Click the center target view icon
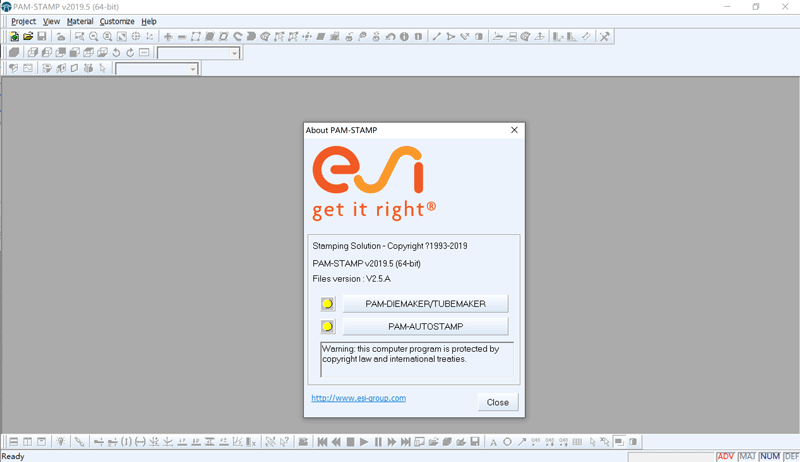 [x=136, y=37]
